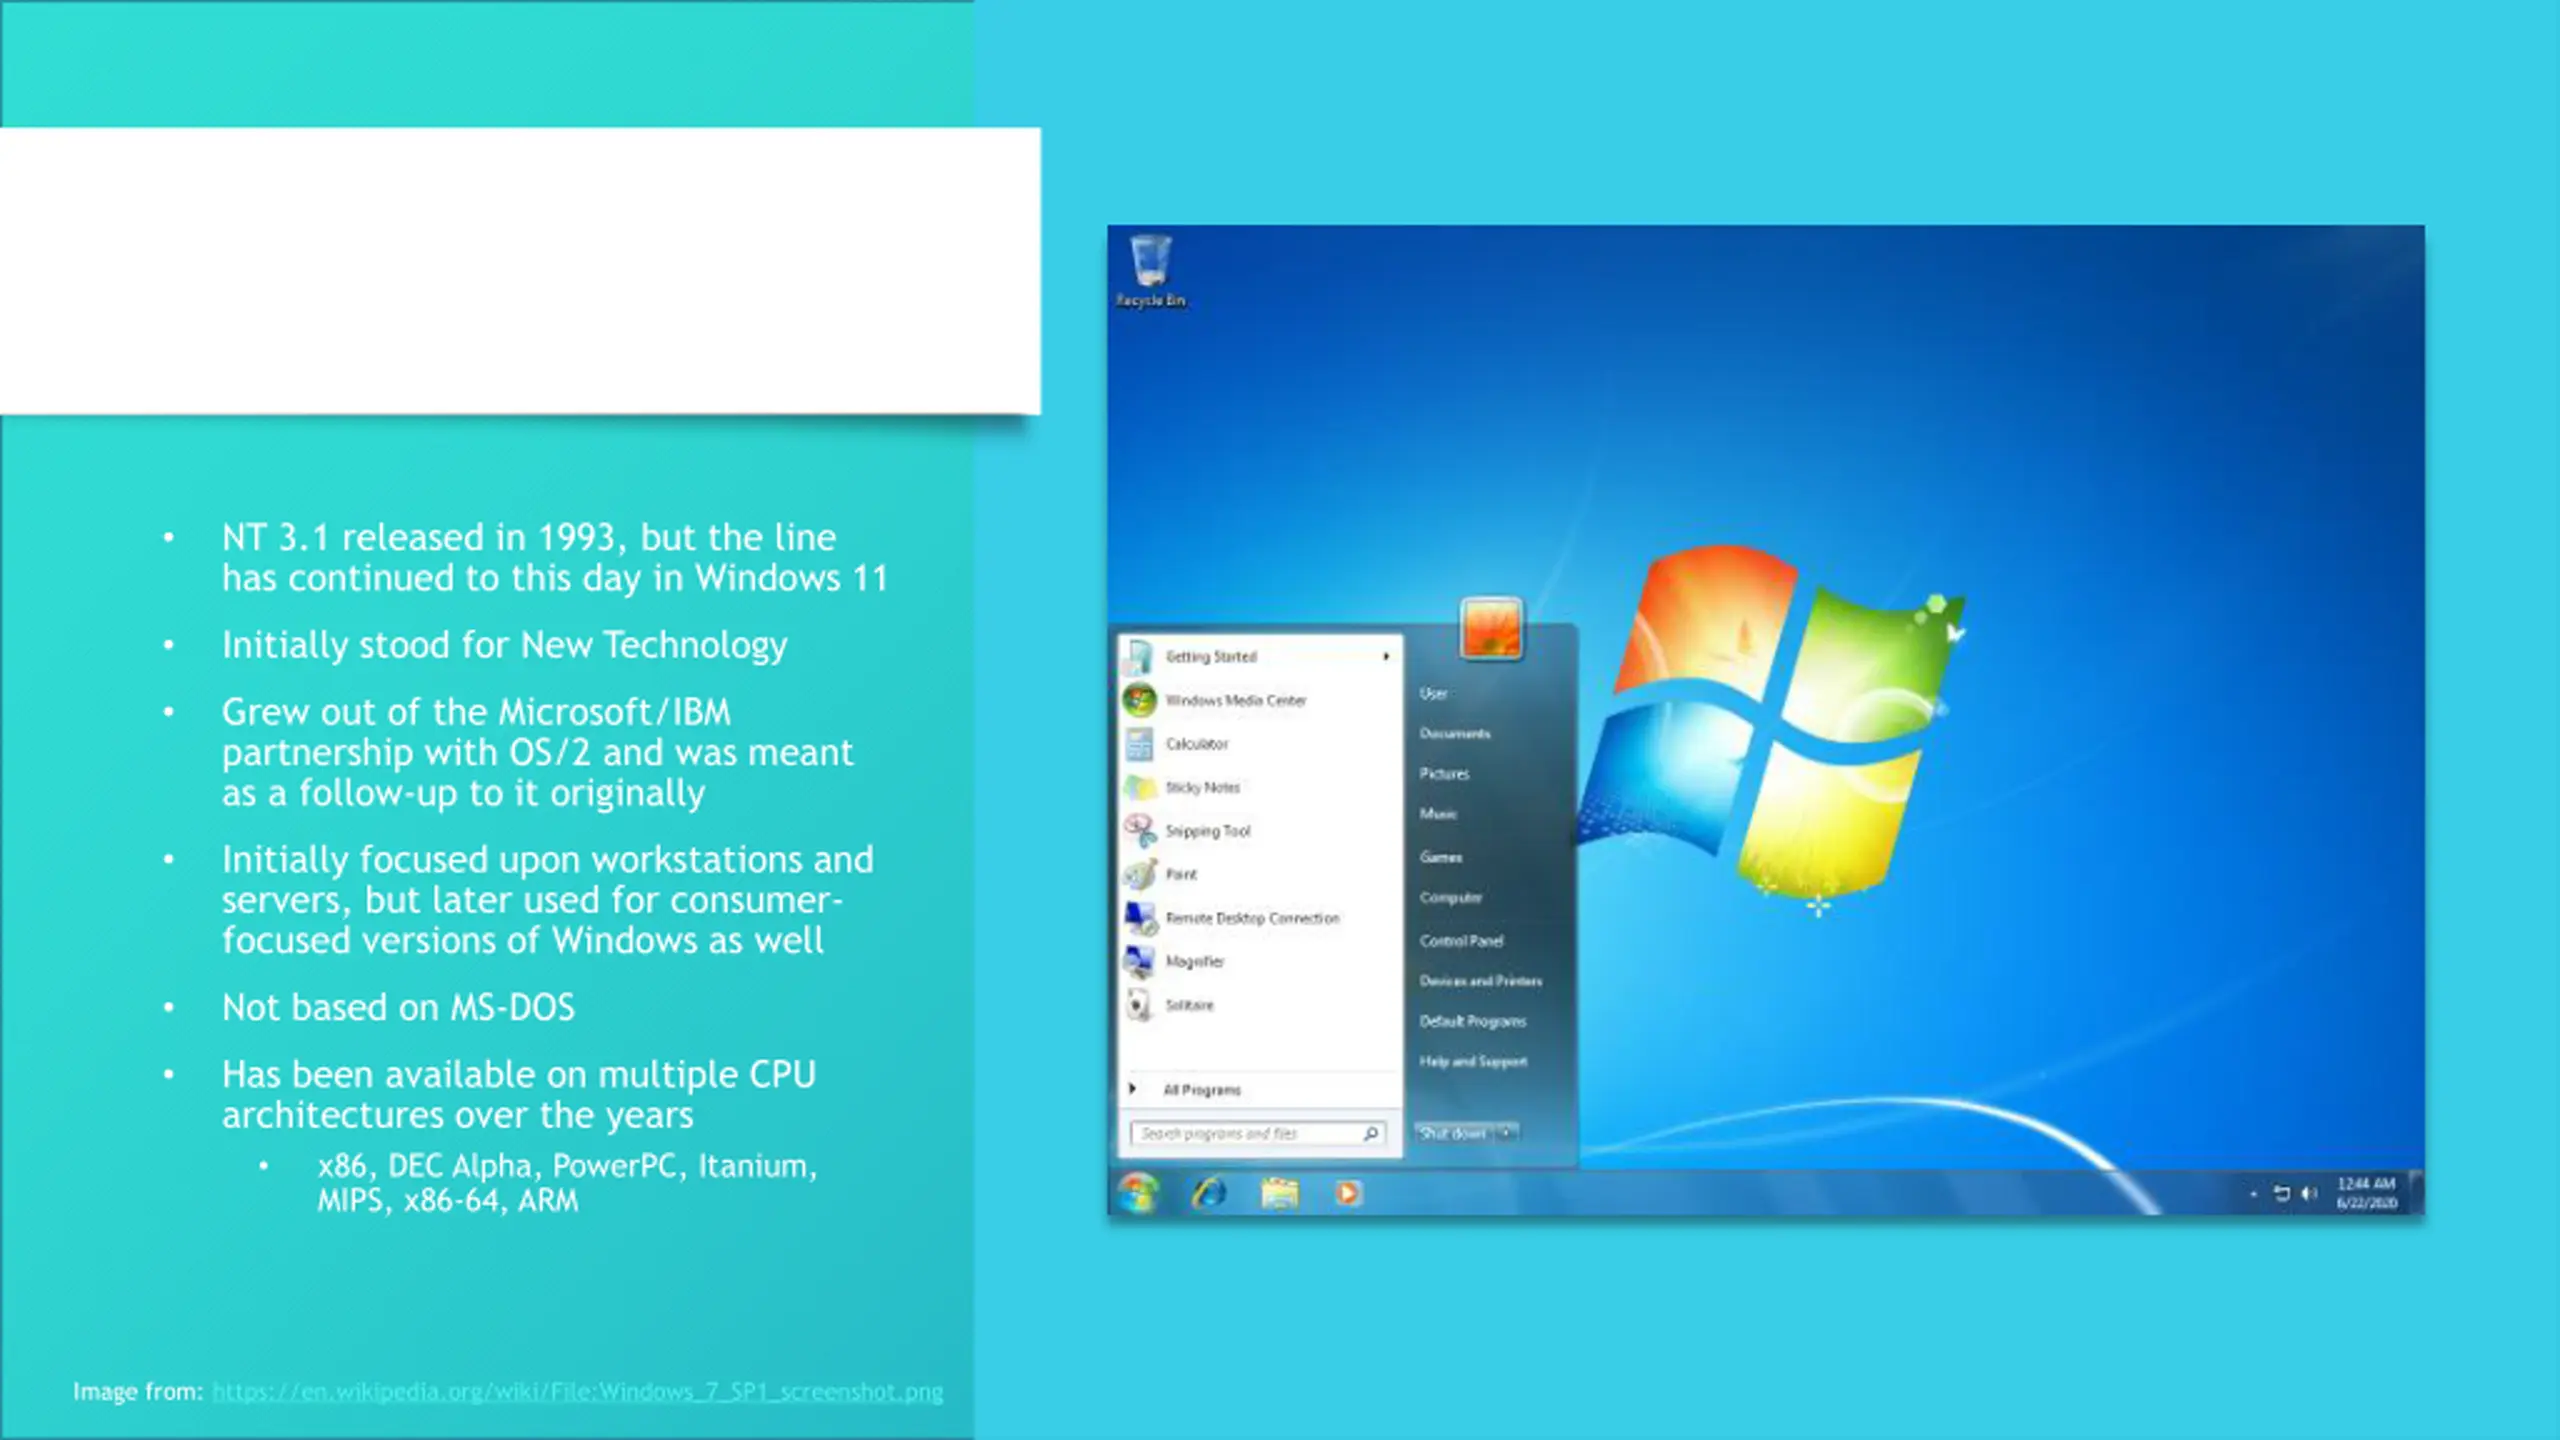Click the volume speaker tray icon
The image size is (2560, 1440).
(x=2309, y=1193)
